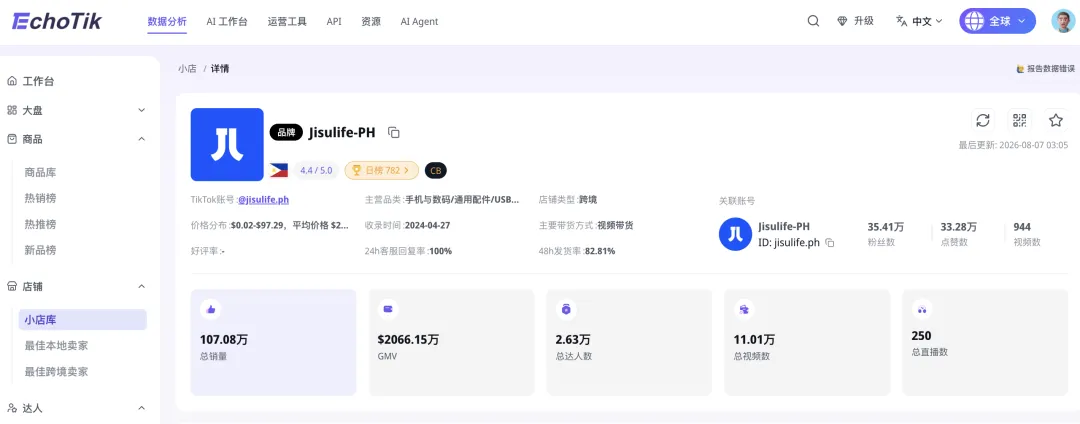
Task: Favorite the shop with star icon
Action: click(1056, 120)
